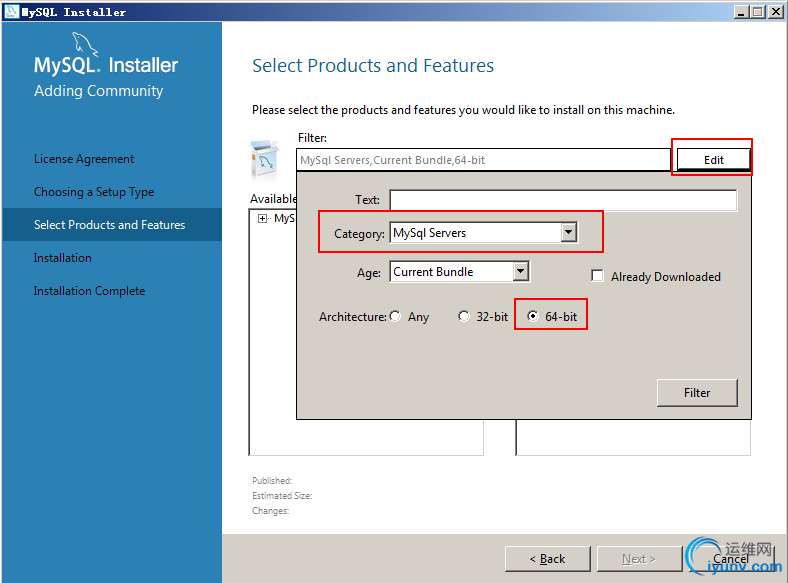The height and width of the screenshot is (583, 788).
Task: Select the 32-bit architecture option
Action: click(464, 316)
